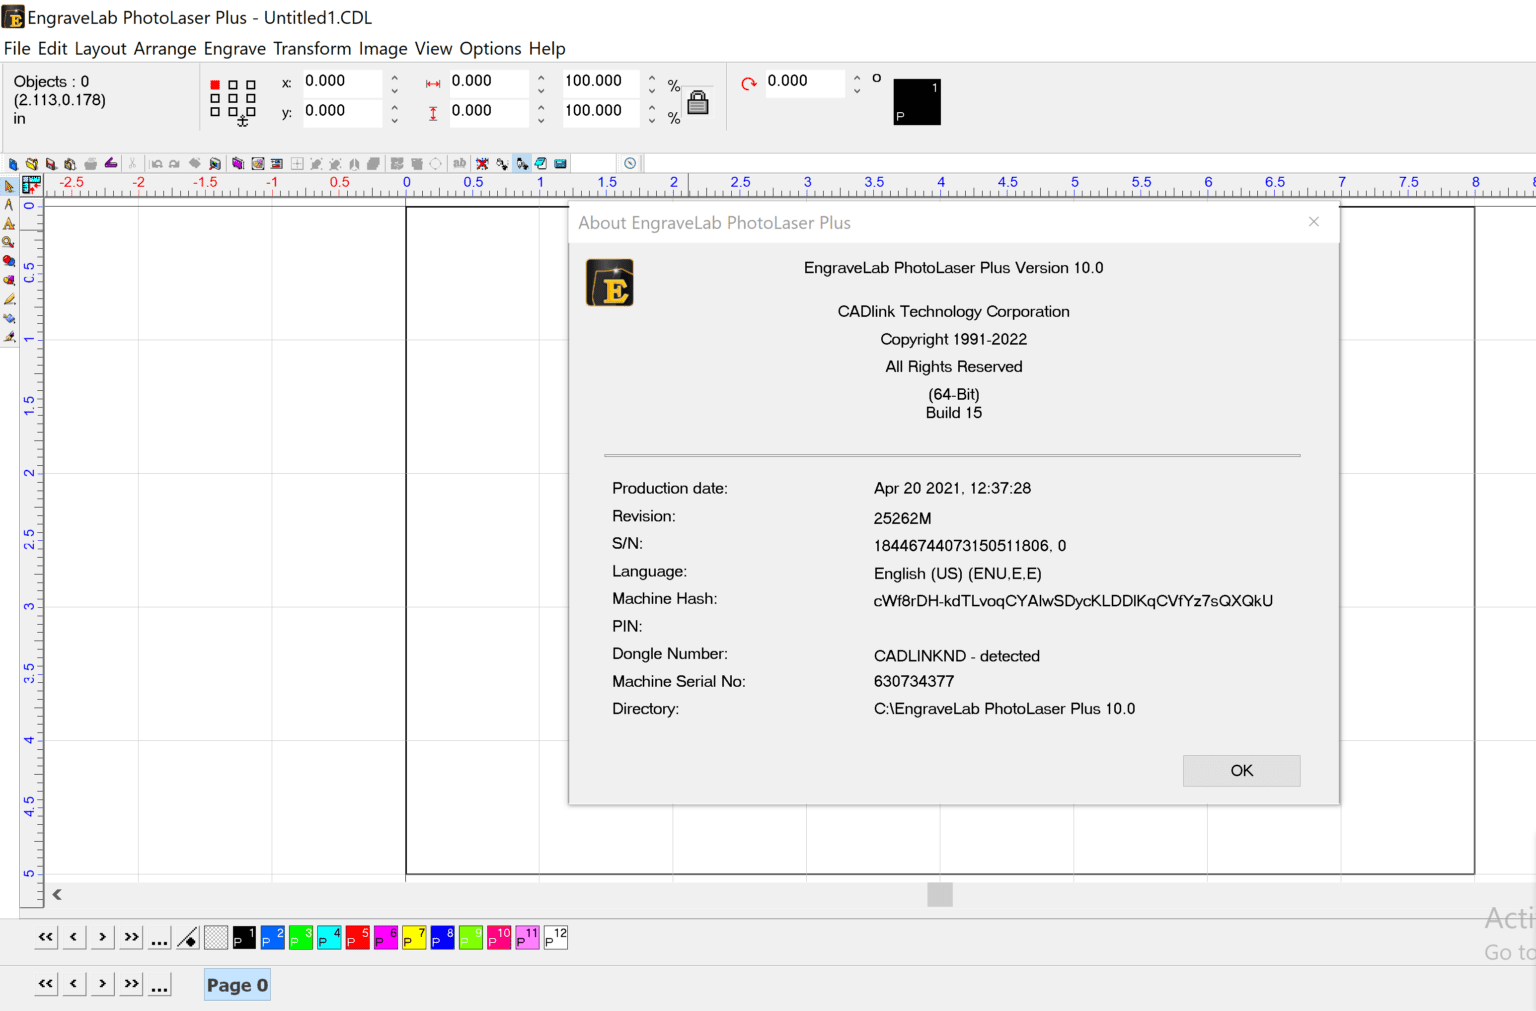Viewport: 1536px width, 1011px height.
Task: Click the ruler origin icon at canvas corner
Action: (32, 185)
